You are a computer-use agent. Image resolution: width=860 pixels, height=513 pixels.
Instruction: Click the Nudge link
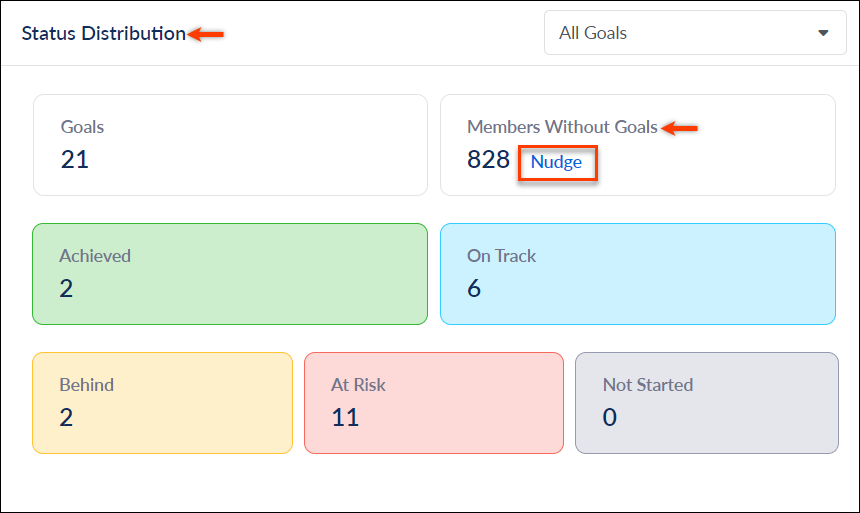(556, 162)
